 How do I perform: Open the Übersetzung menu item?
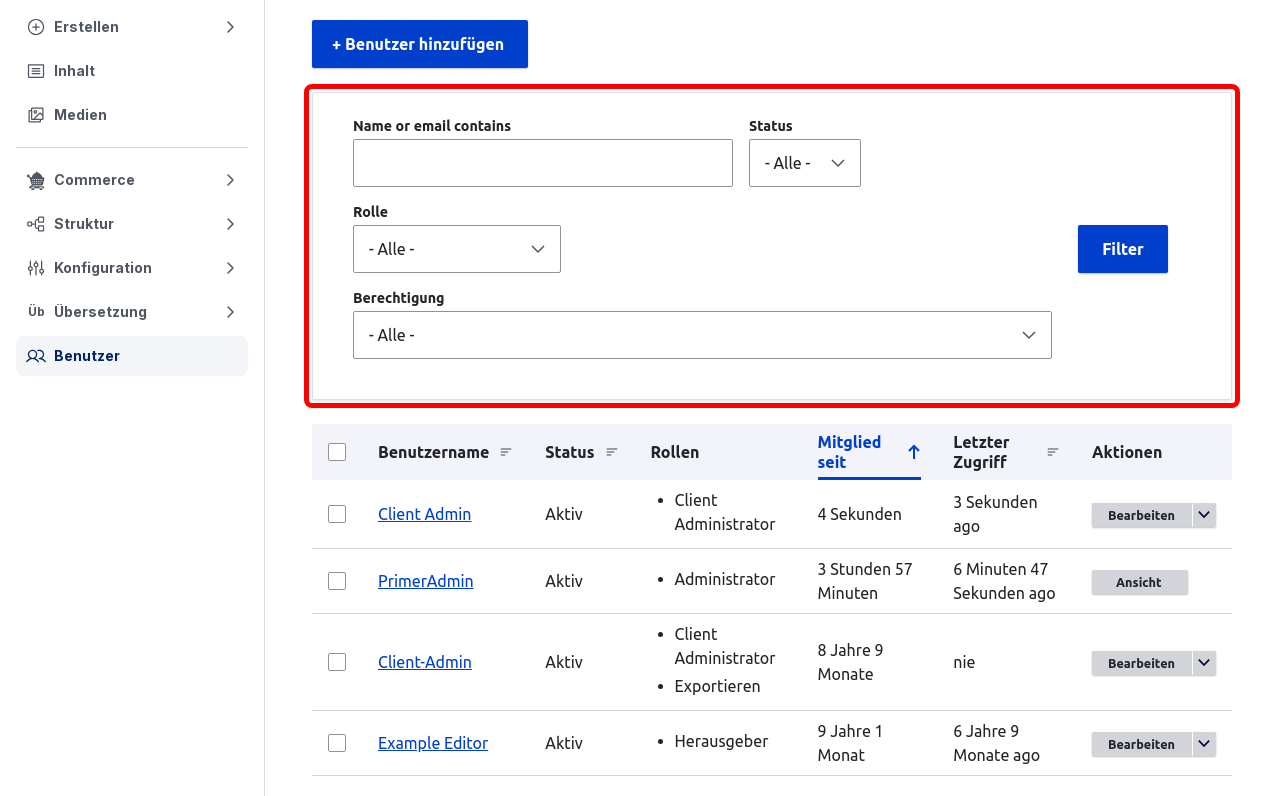[x=132, y=312]
